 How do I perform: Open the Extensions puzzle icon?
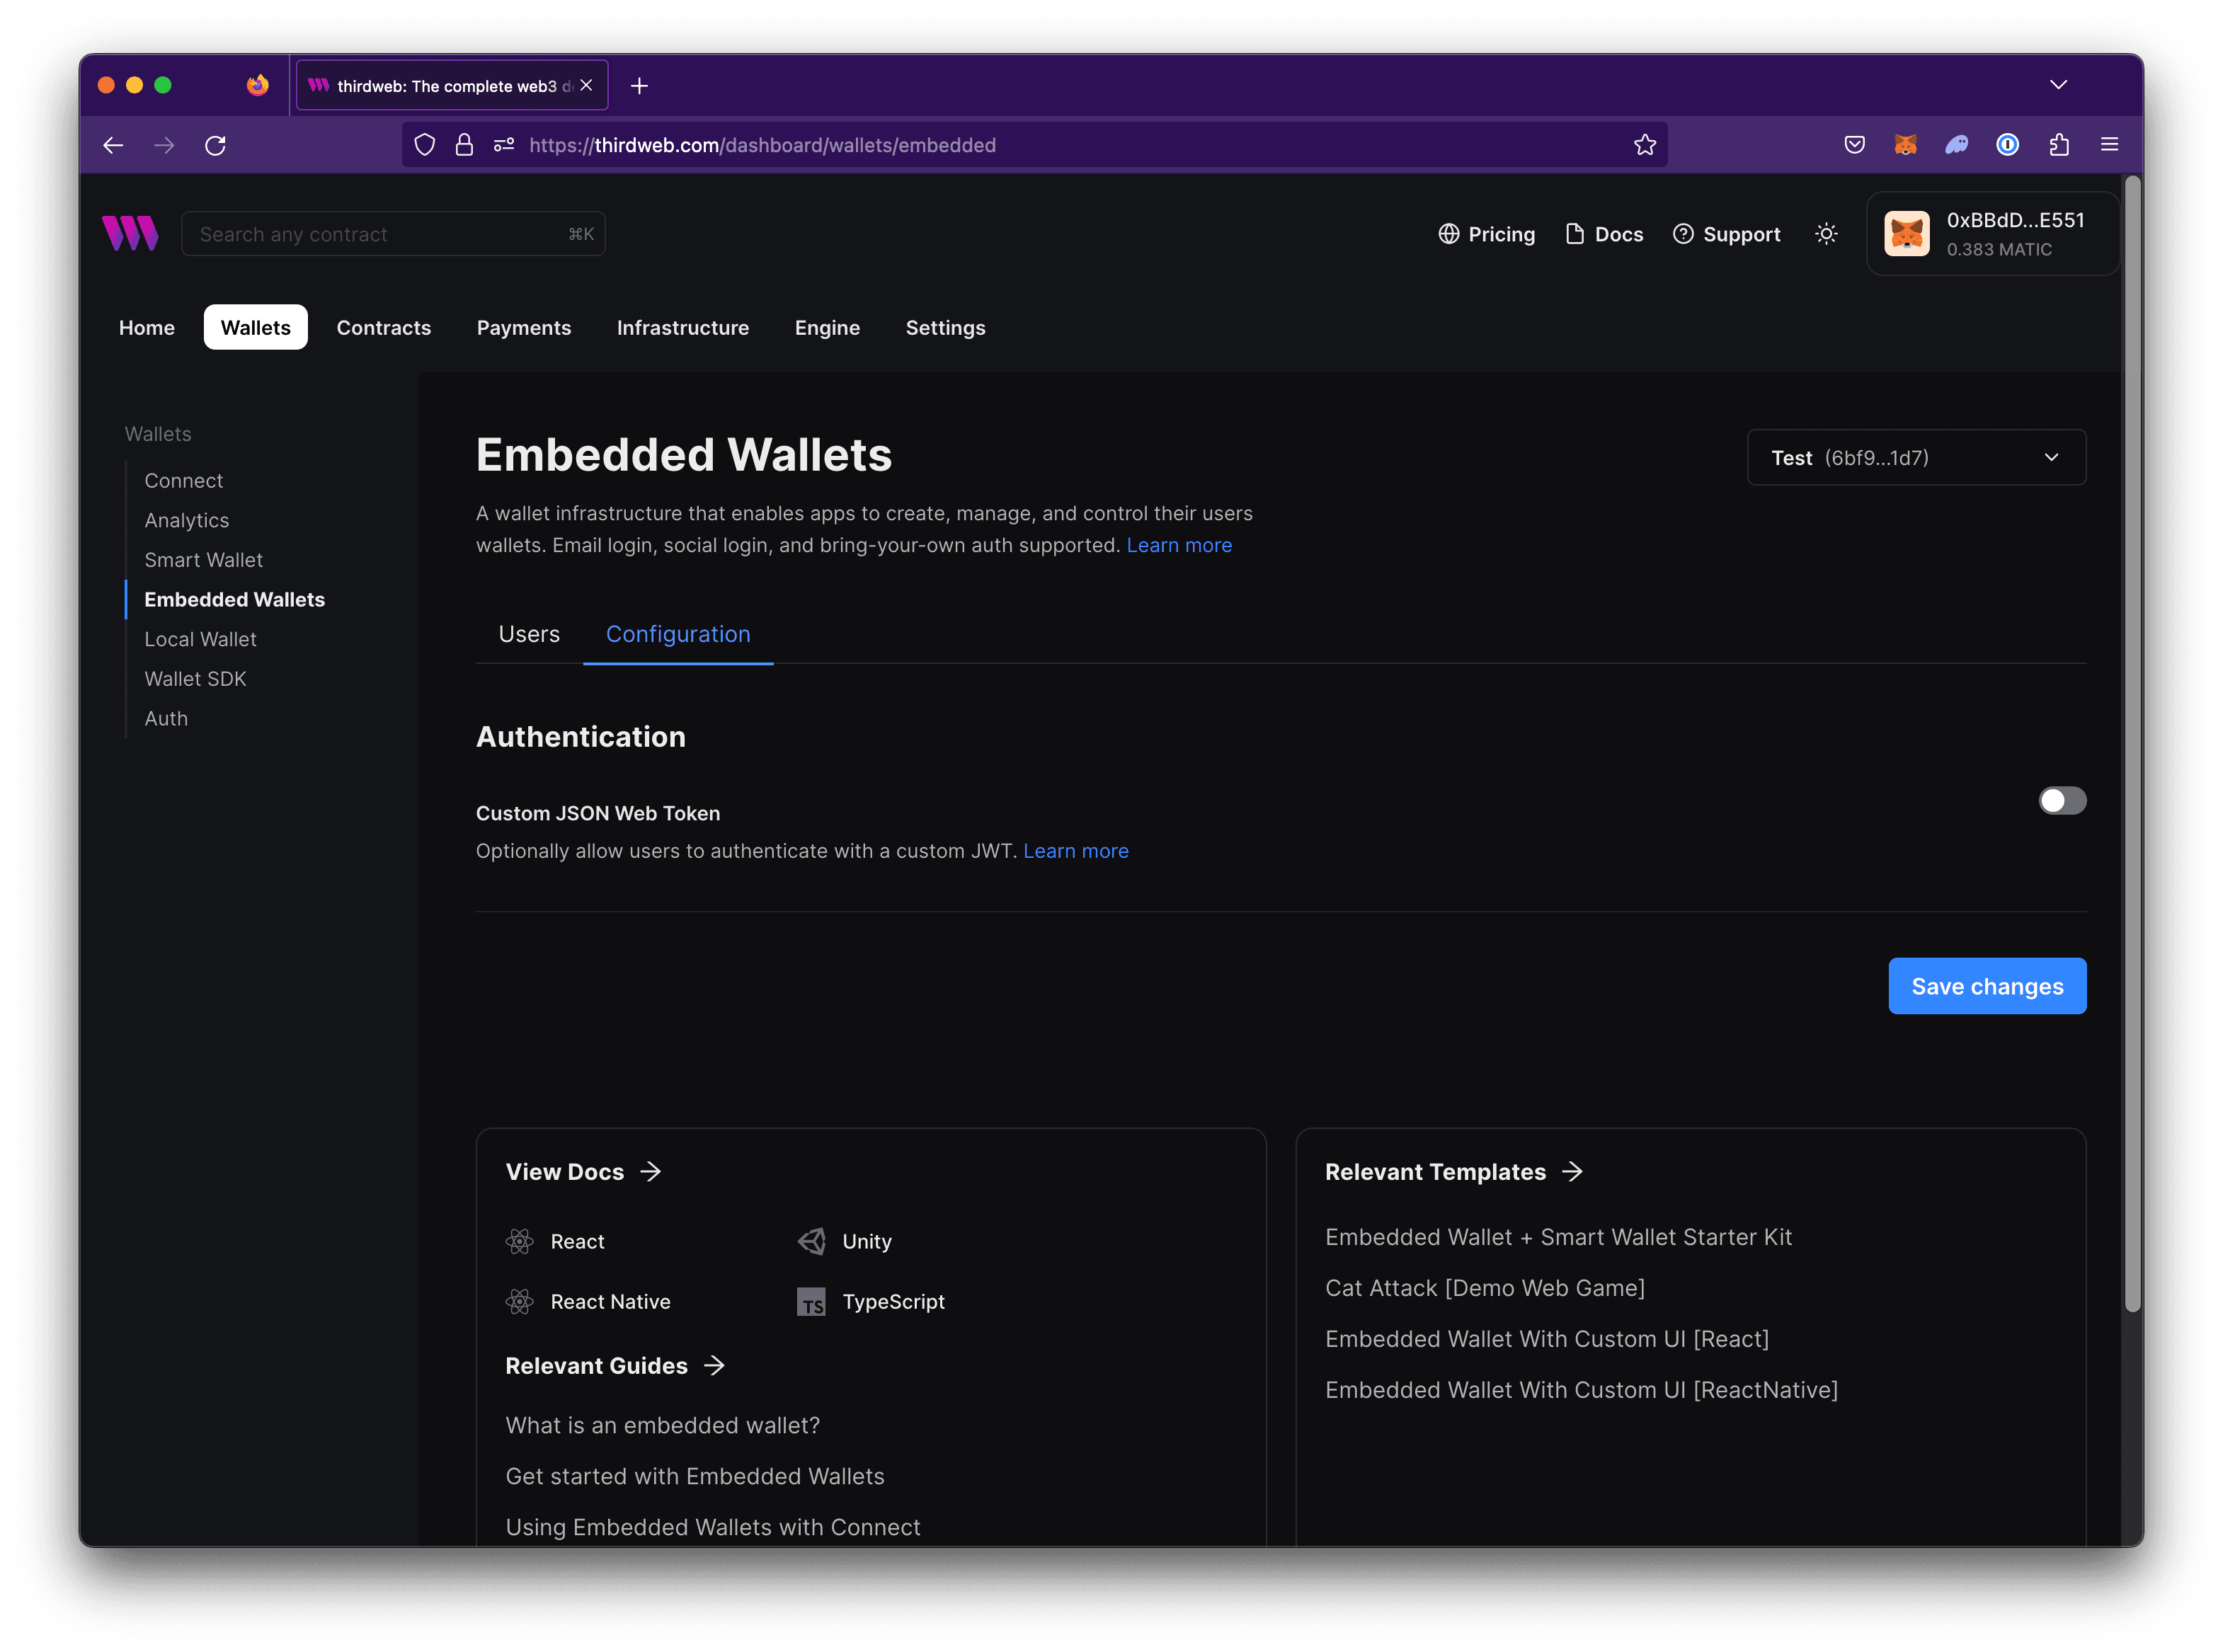point(2058,145)
